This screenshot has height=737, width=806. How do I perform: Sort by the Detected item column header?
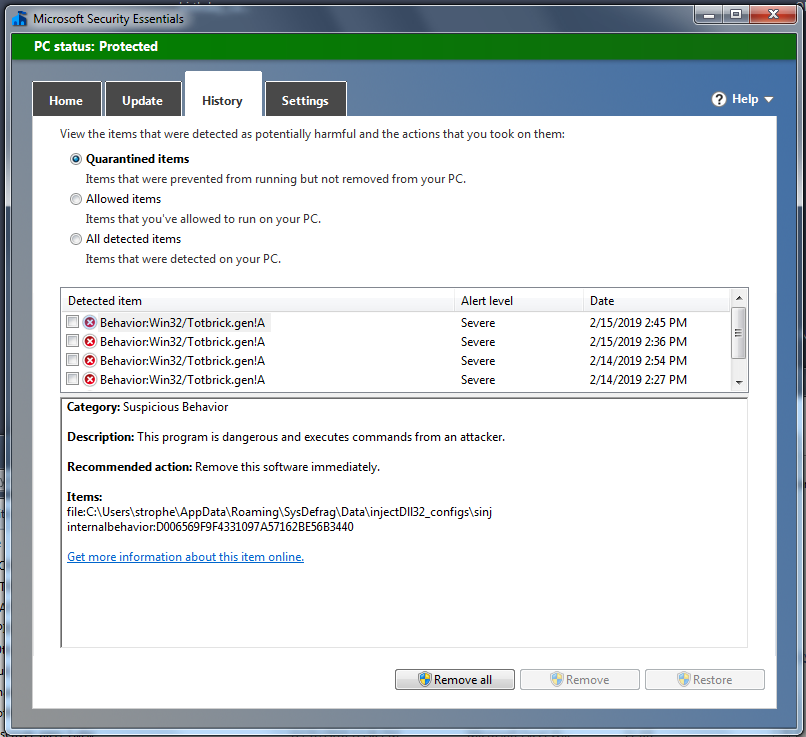click(259, 301)
